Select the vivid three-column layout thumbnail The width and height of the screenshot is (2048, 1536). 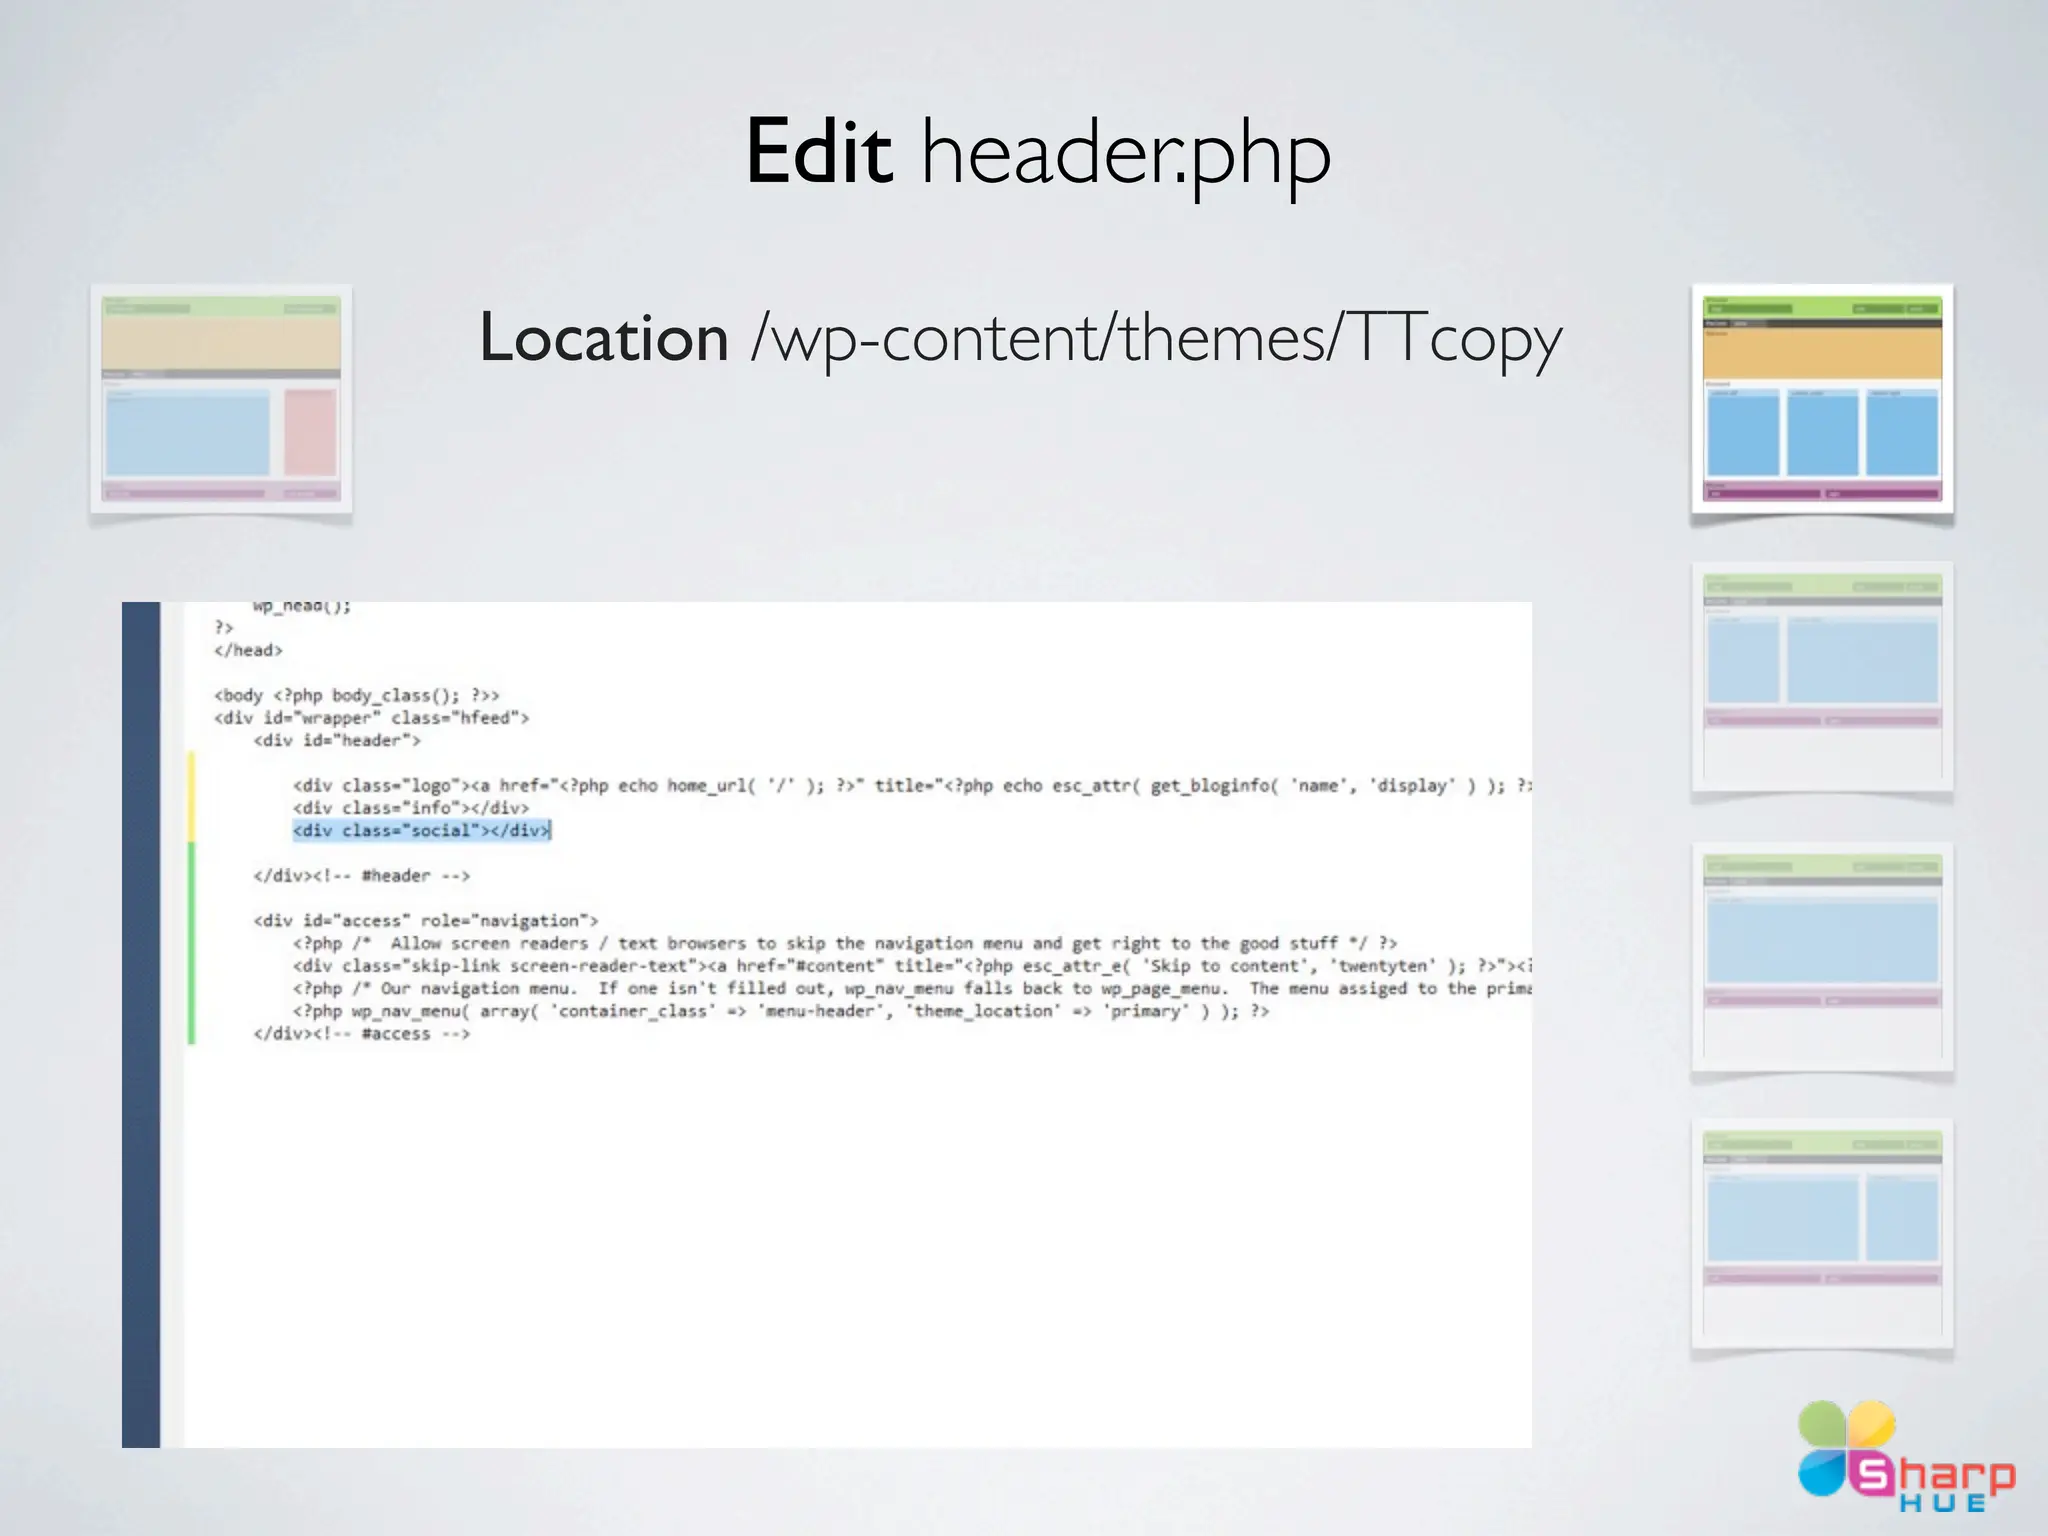point(1822,399)
